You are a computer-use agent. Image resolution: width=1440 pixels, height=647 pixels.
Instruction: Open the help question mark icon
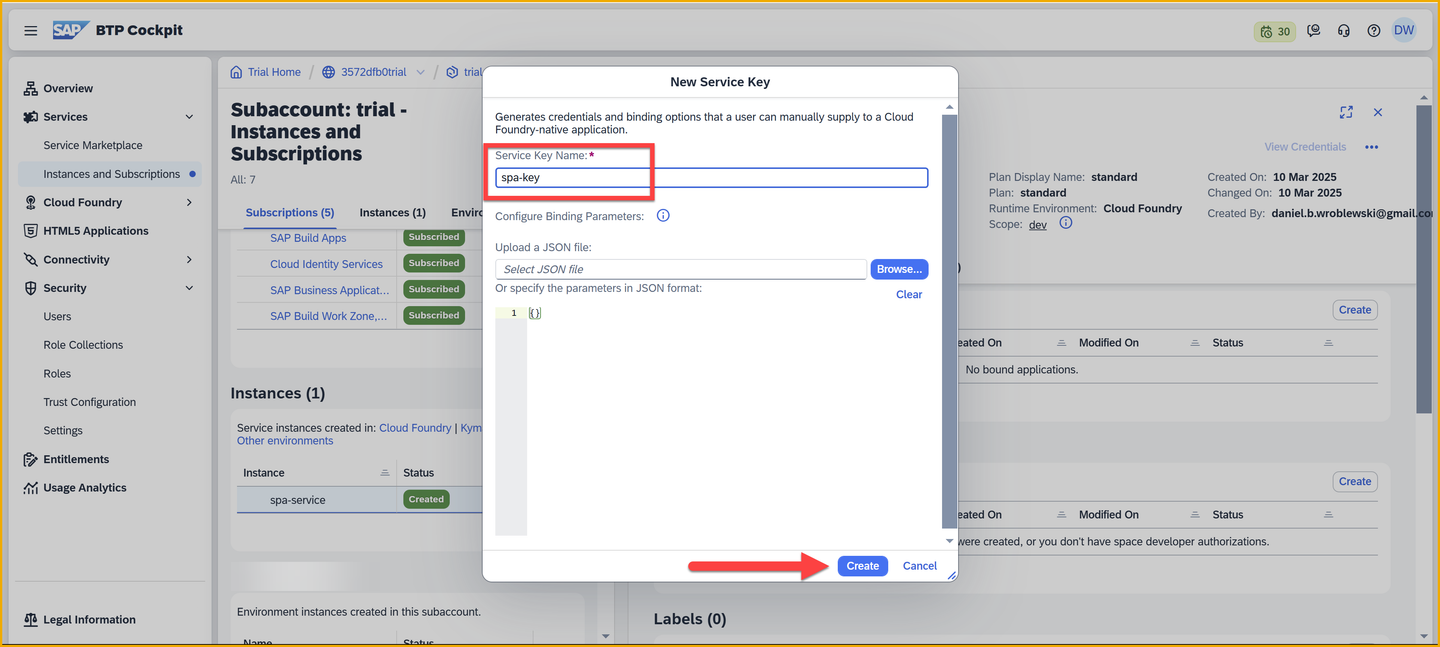pyautogui.click(x=1374, y=31)
